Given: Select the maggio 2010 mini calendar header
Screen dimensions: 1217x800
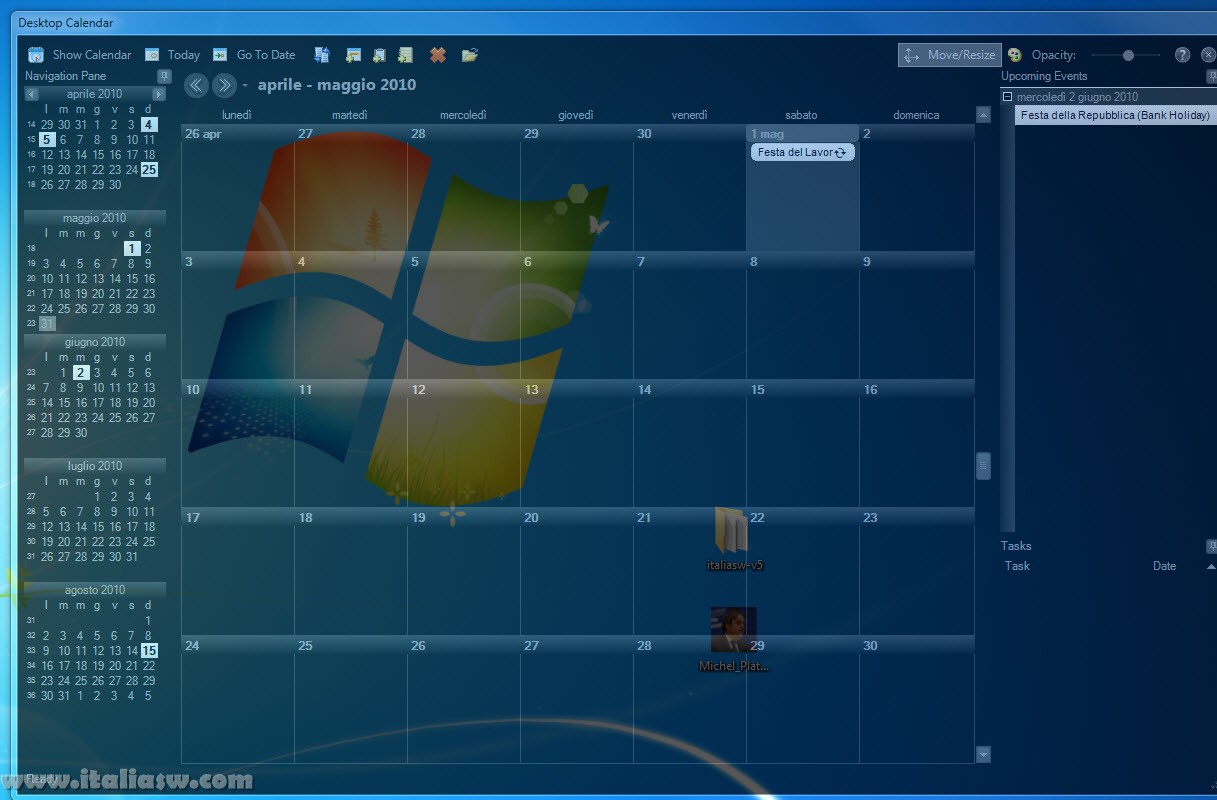Looking at the screenshot, I should pos(95,218).
